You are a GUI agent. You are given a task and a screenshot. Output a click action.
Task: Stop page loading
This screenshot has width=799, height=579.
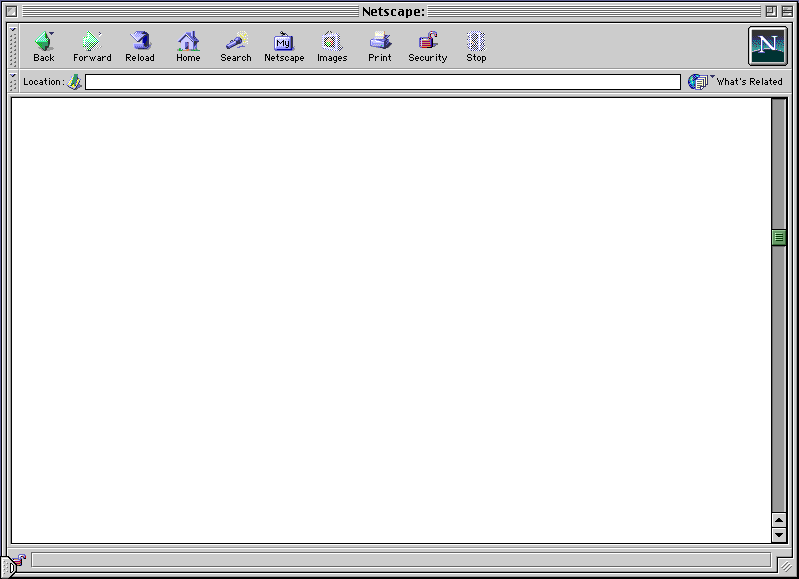pyautogui.click(x=476, y=46)
